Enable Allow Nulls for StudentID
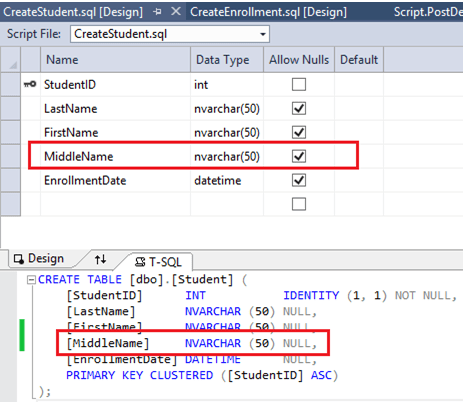 pos(299,84)
